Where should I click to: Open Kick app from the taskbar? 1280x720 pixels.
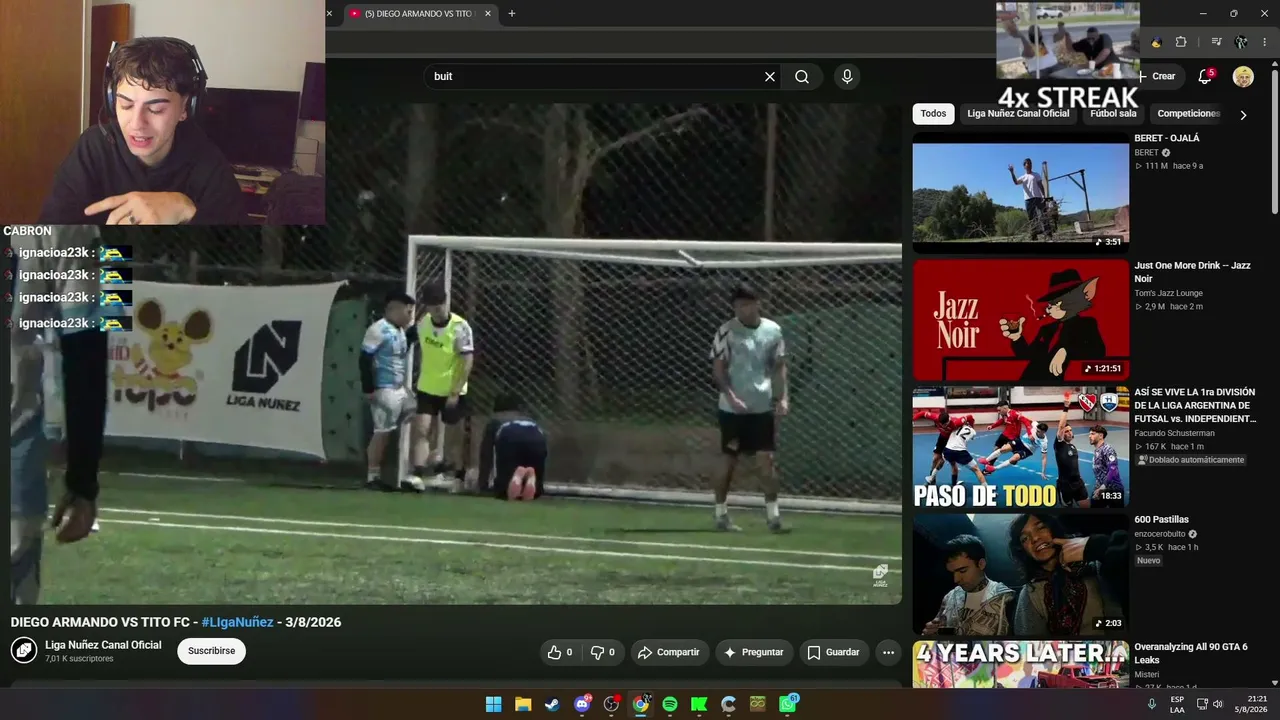click(699, 704)
